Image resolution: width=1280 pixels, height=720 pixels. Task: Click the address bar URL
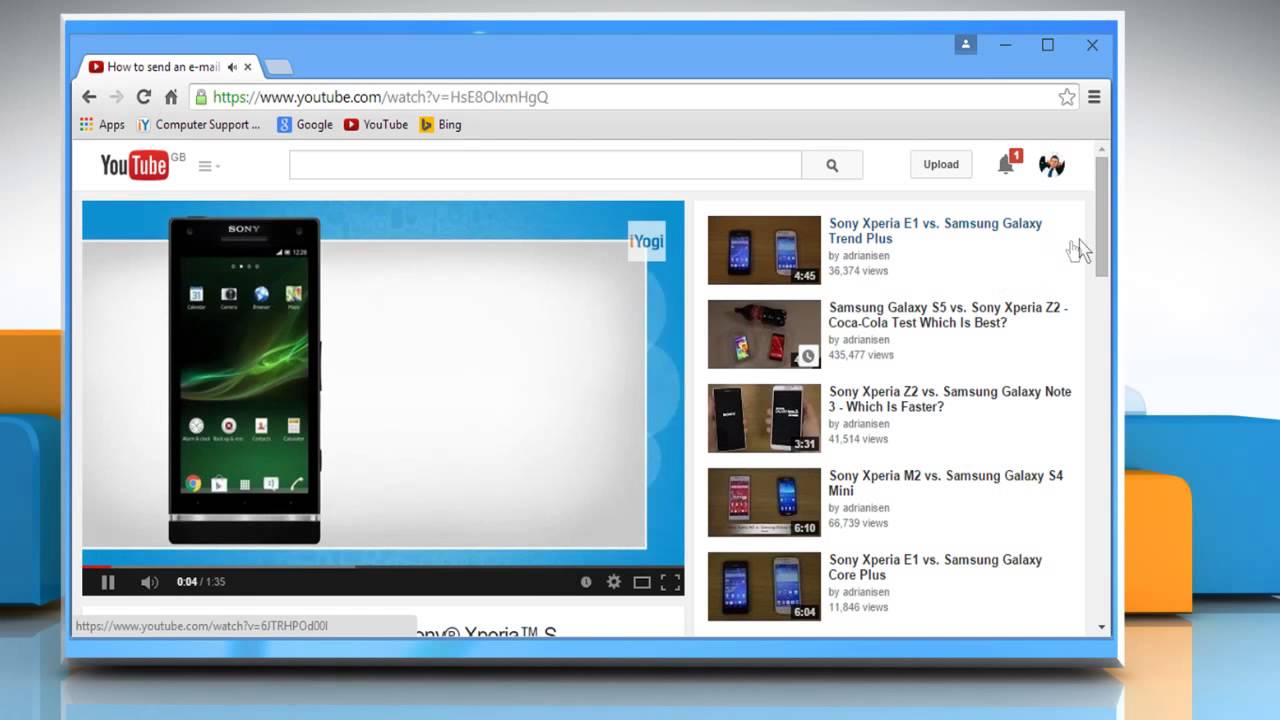(x=381, y=97)
